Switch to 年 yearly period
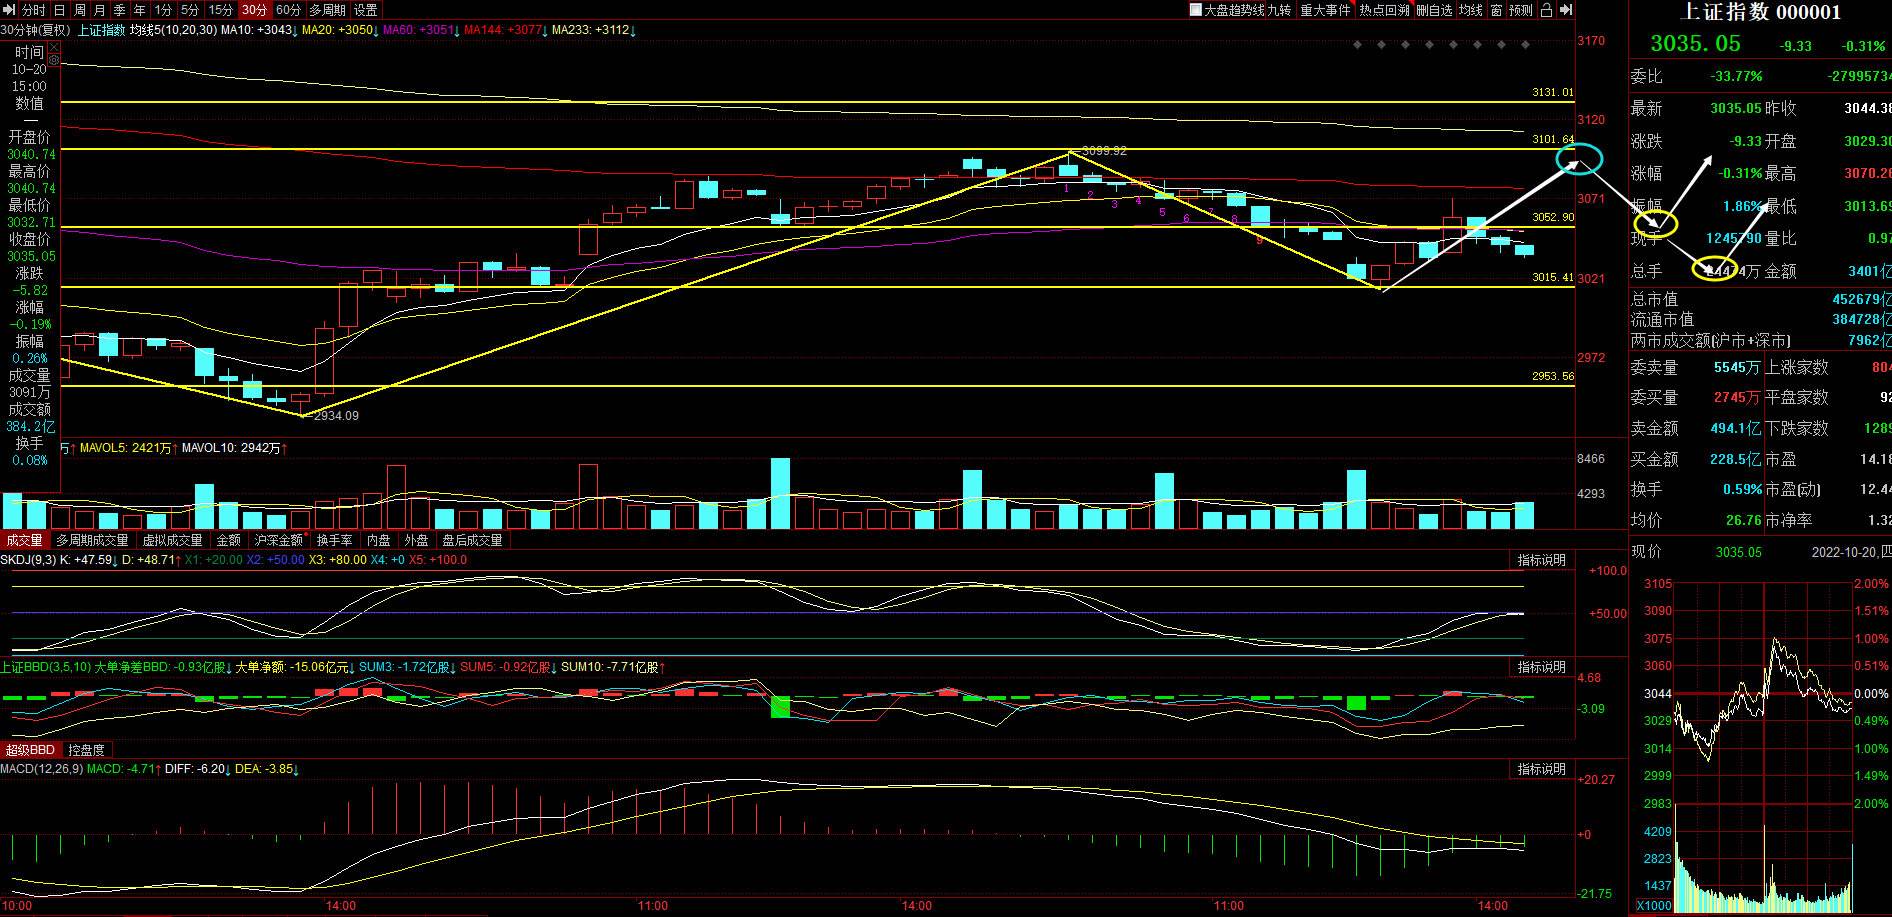Image resolution: width=1892 pixels, height=917 pixels. (x=139, y=10)
